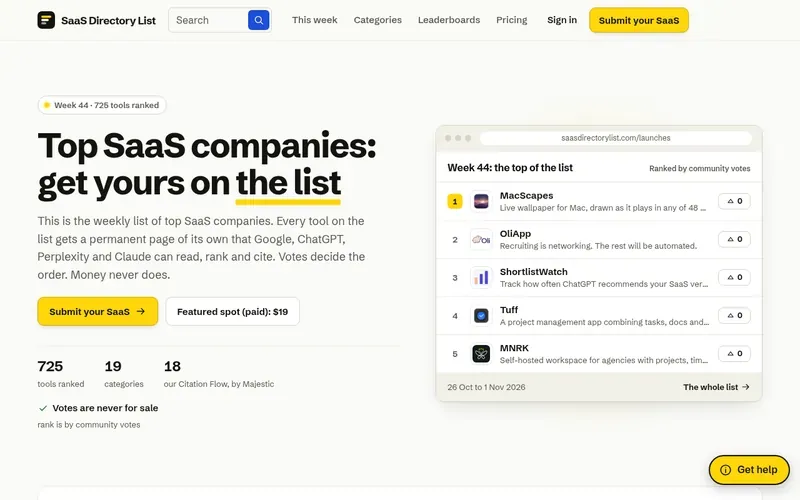Click the header Submit your SaaS button
The width and height of the screenshot is (800, 500).
coord(639,20)
